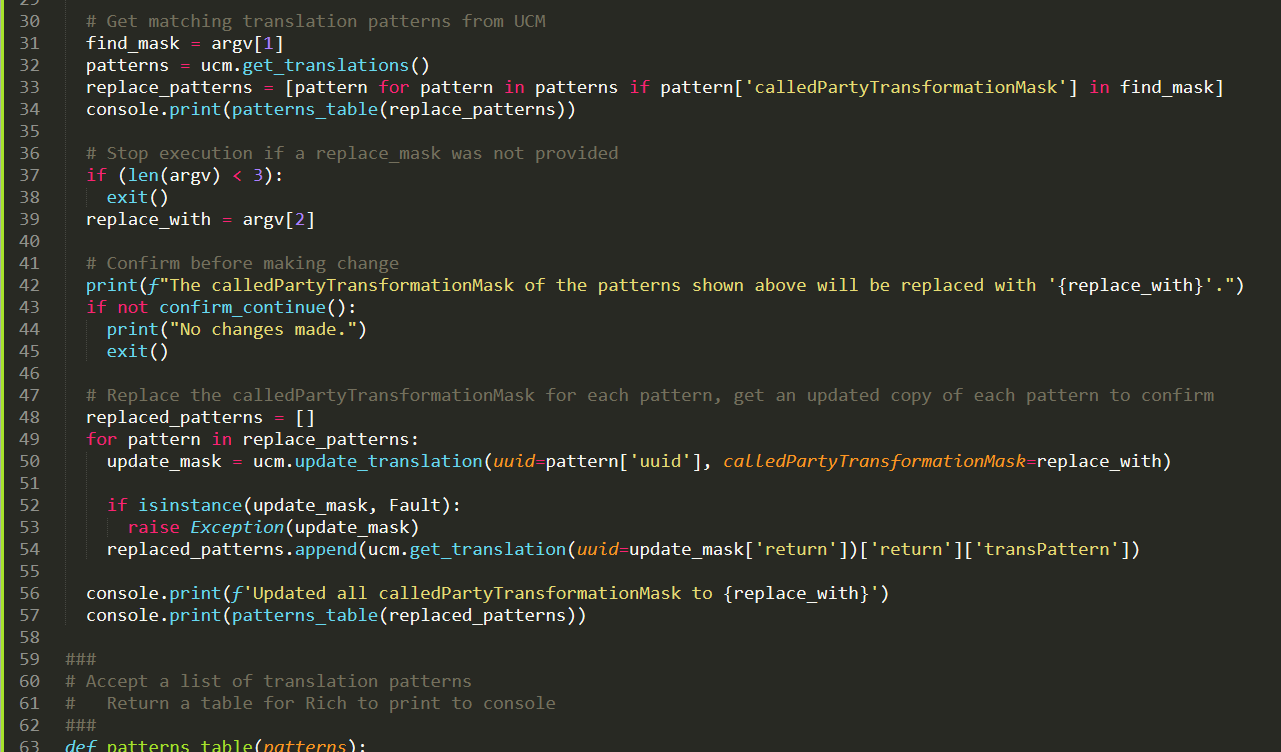Place cursor on the get_translations method call
Viewport: 1281px width, 752px height.
(x=326, y=65)
